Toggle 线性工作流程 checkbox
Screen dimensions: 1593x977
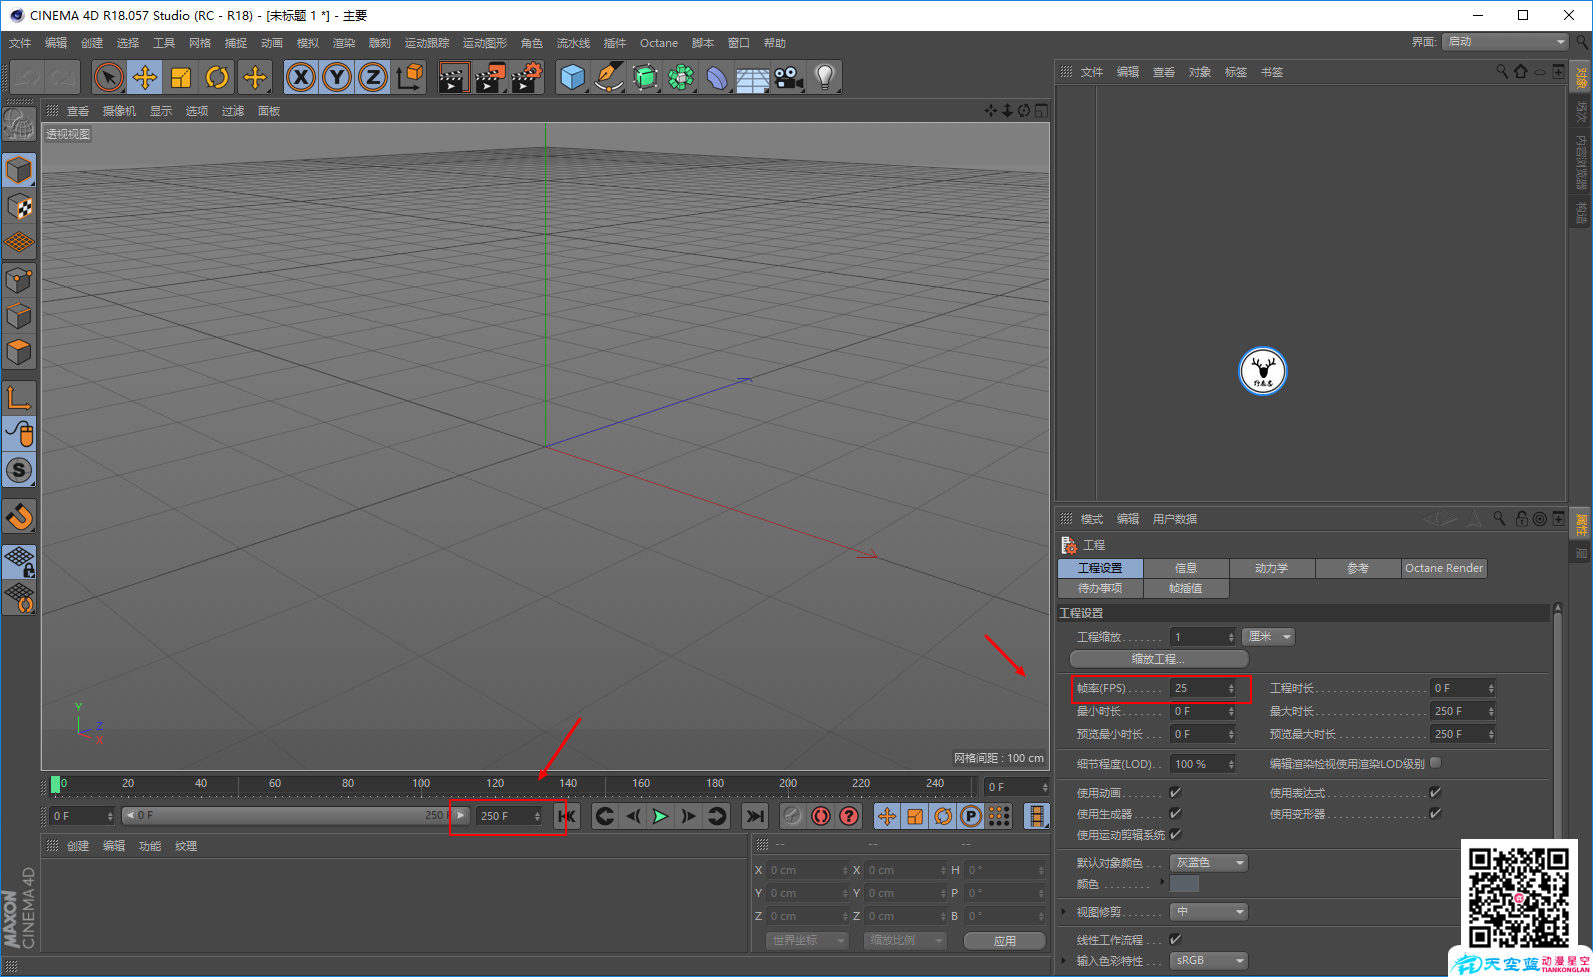pos(1175,939)
